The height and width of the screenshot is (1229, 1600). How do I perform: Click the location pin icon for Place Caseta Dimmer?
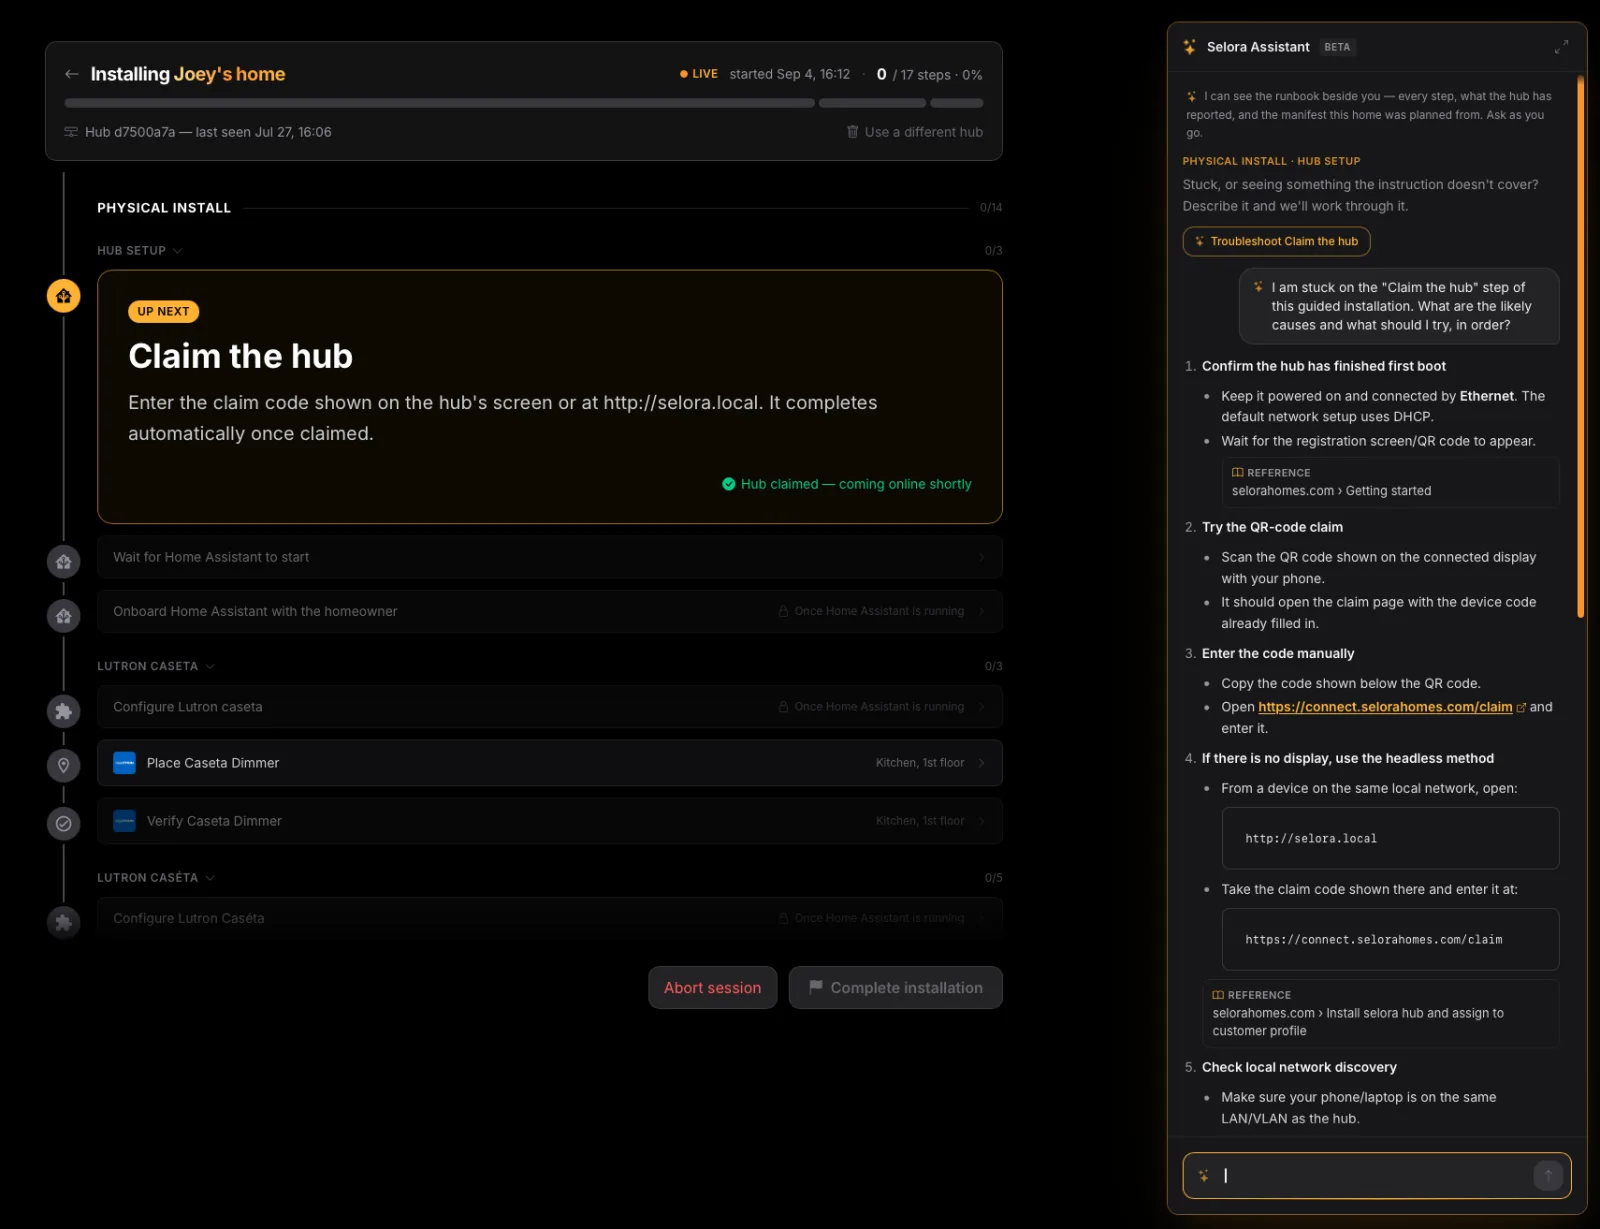tap(63, 765)
